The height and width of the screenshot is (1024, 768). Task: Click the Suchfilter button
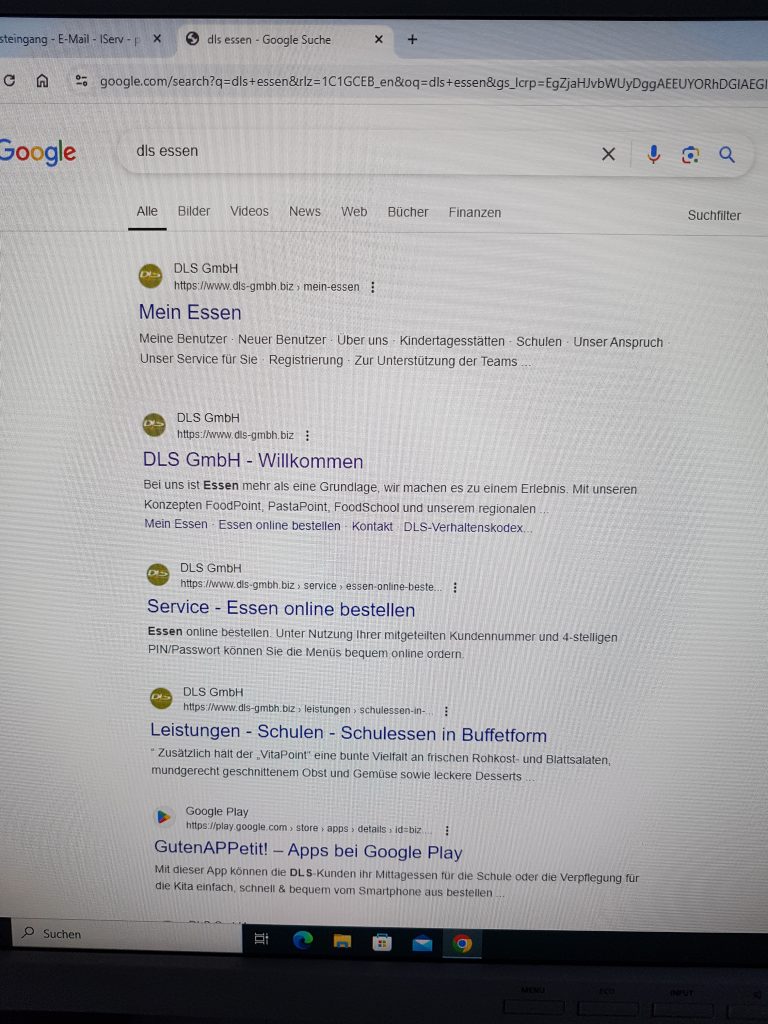click(x=714, y=216)
